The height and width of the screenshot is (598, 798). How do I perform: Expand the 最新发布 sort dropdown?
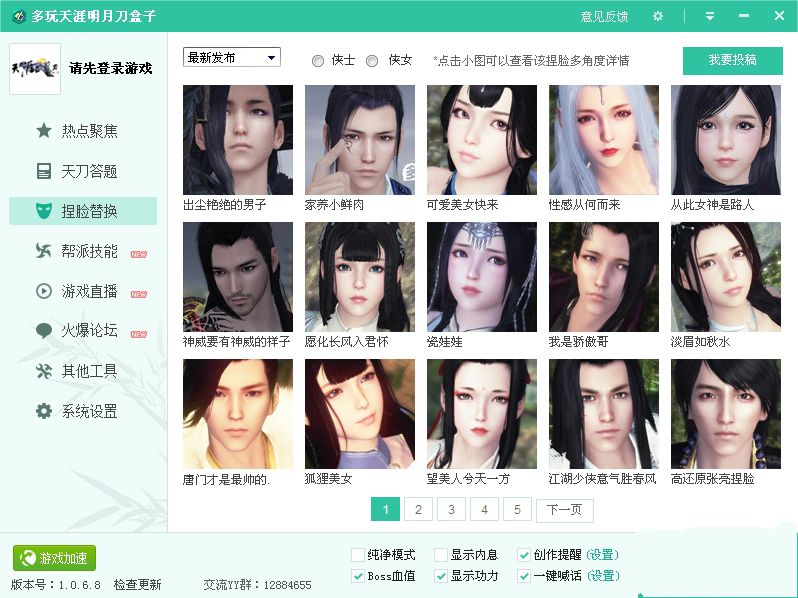(x=232, y=58)
